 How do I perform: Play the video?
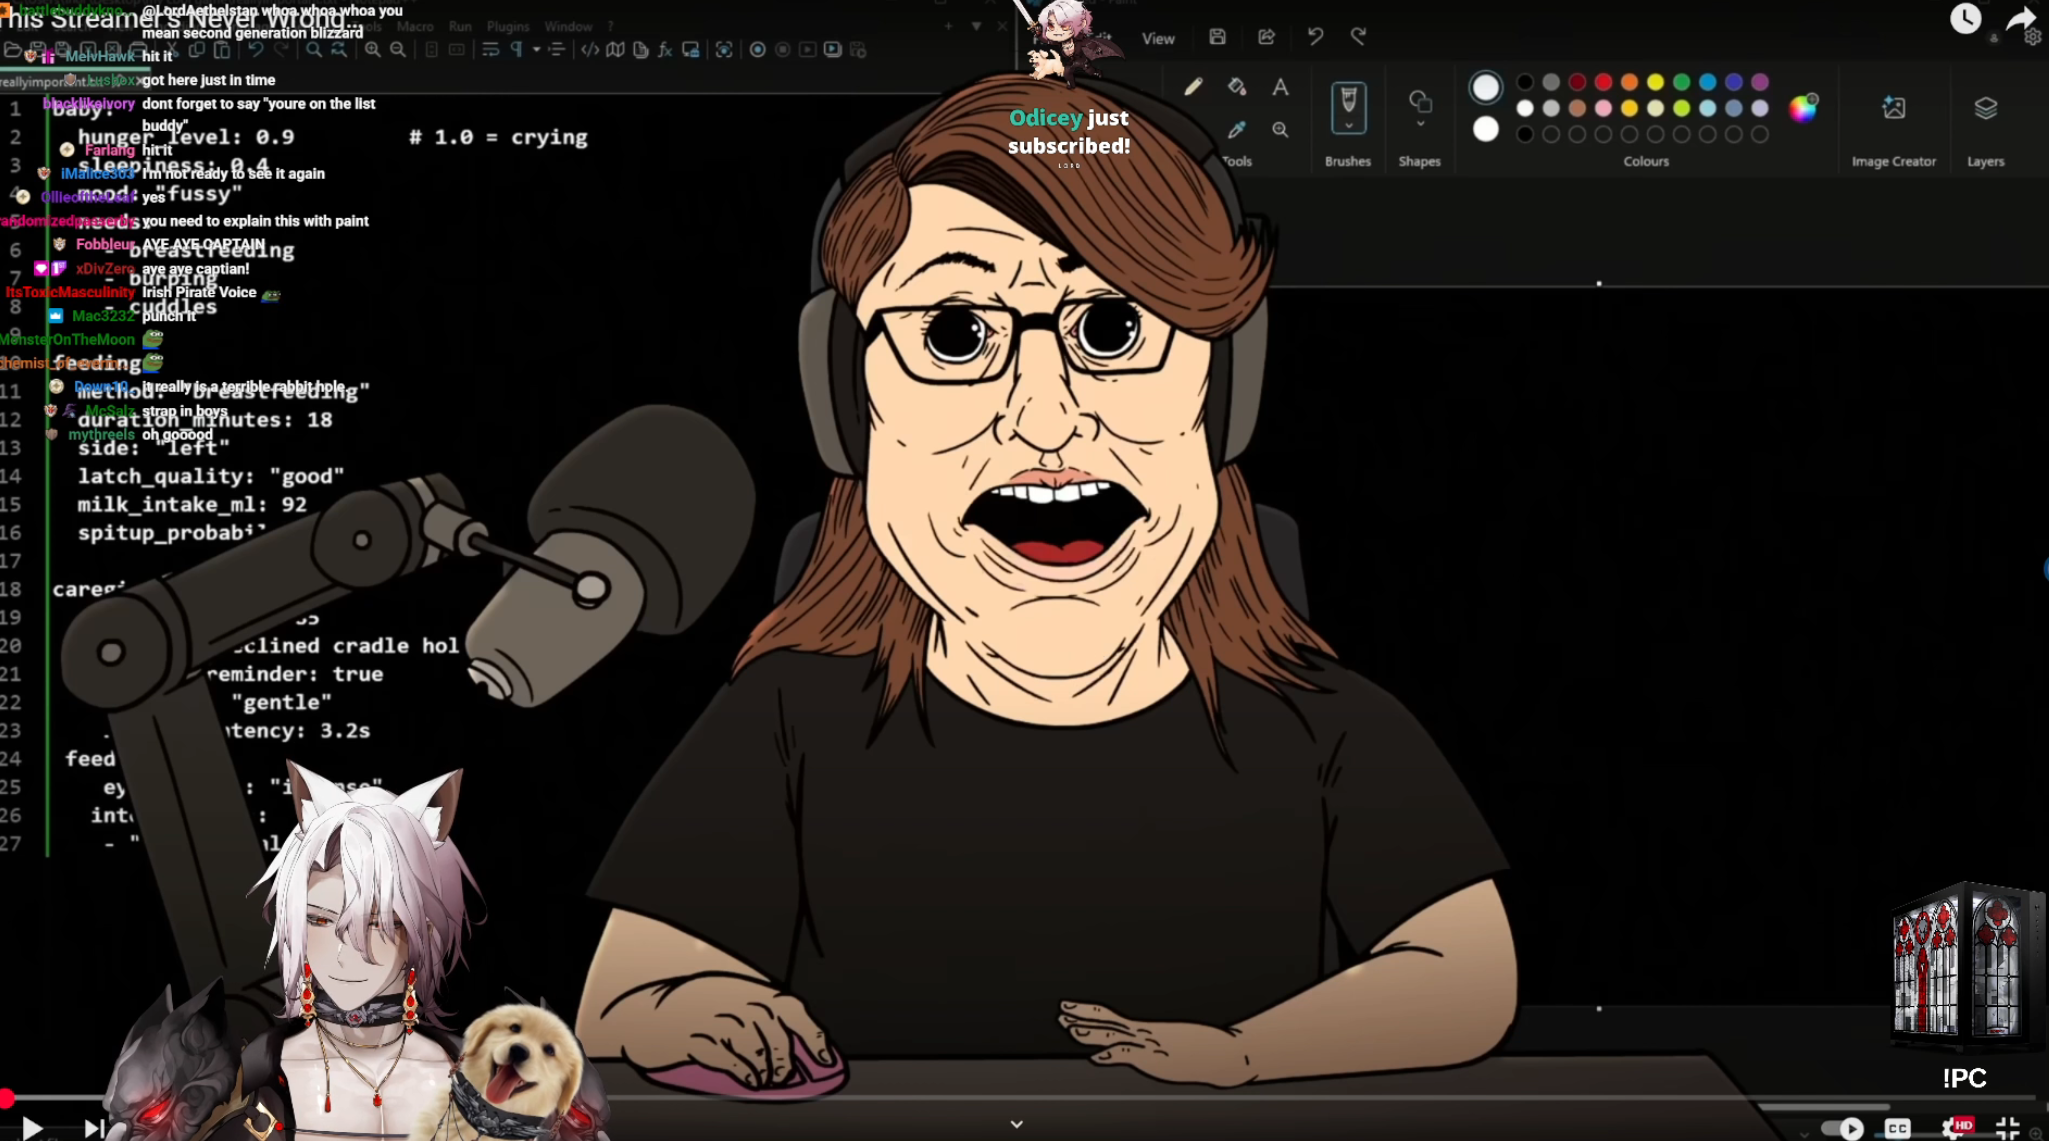pos(32,1128)
